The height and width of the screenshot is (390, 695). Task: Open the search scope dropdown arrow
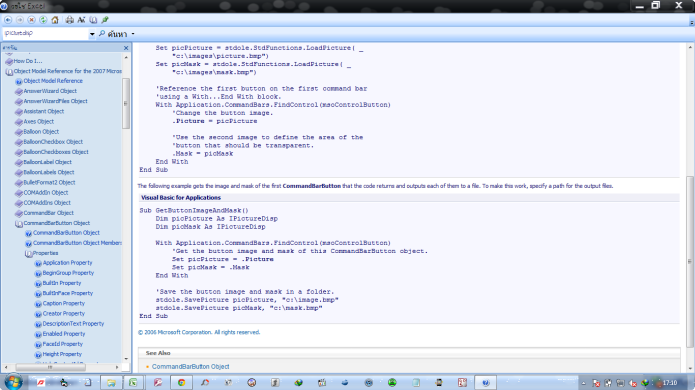133,34
